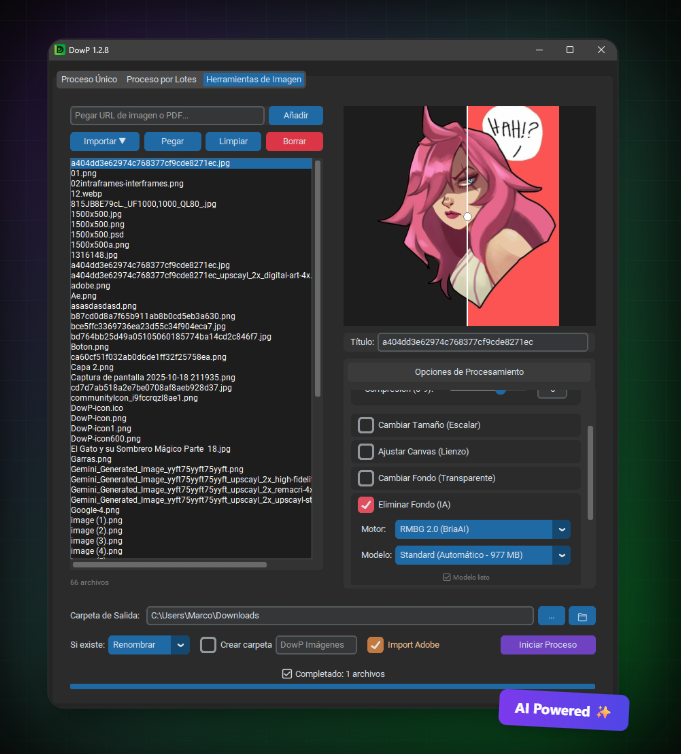Switch to Proceso por Lotes tab

(161, 79)
